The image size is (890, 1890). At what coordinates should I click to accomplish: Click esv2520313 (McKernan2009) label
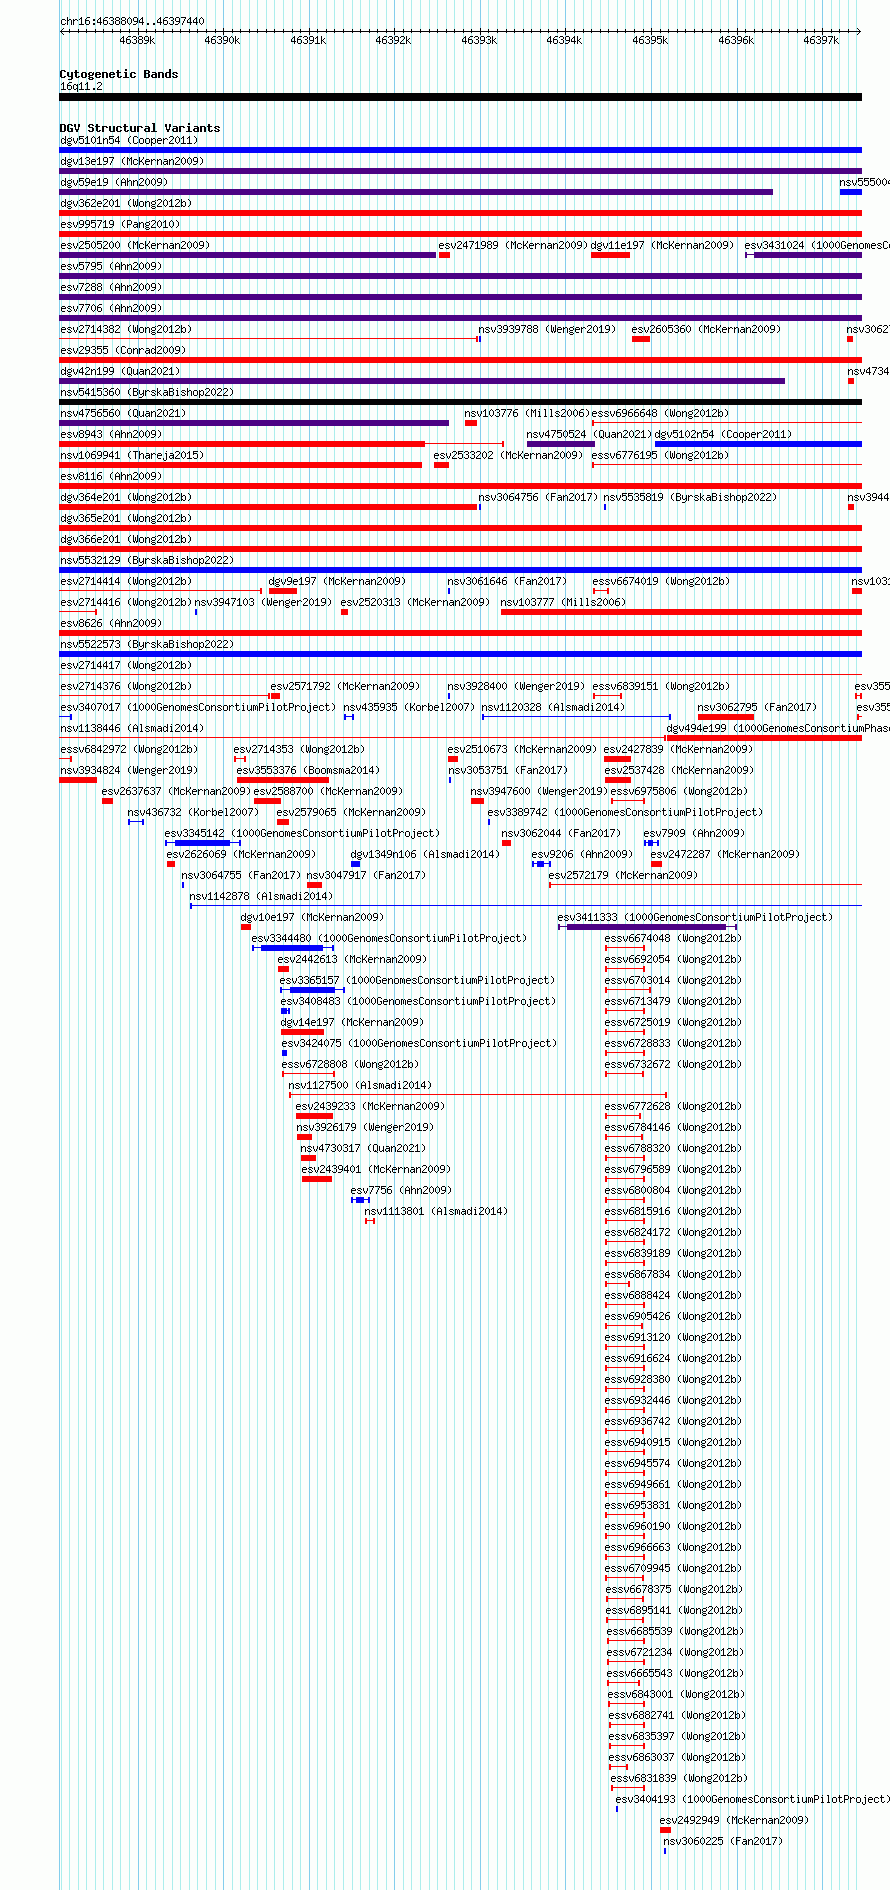pos(415,603)
